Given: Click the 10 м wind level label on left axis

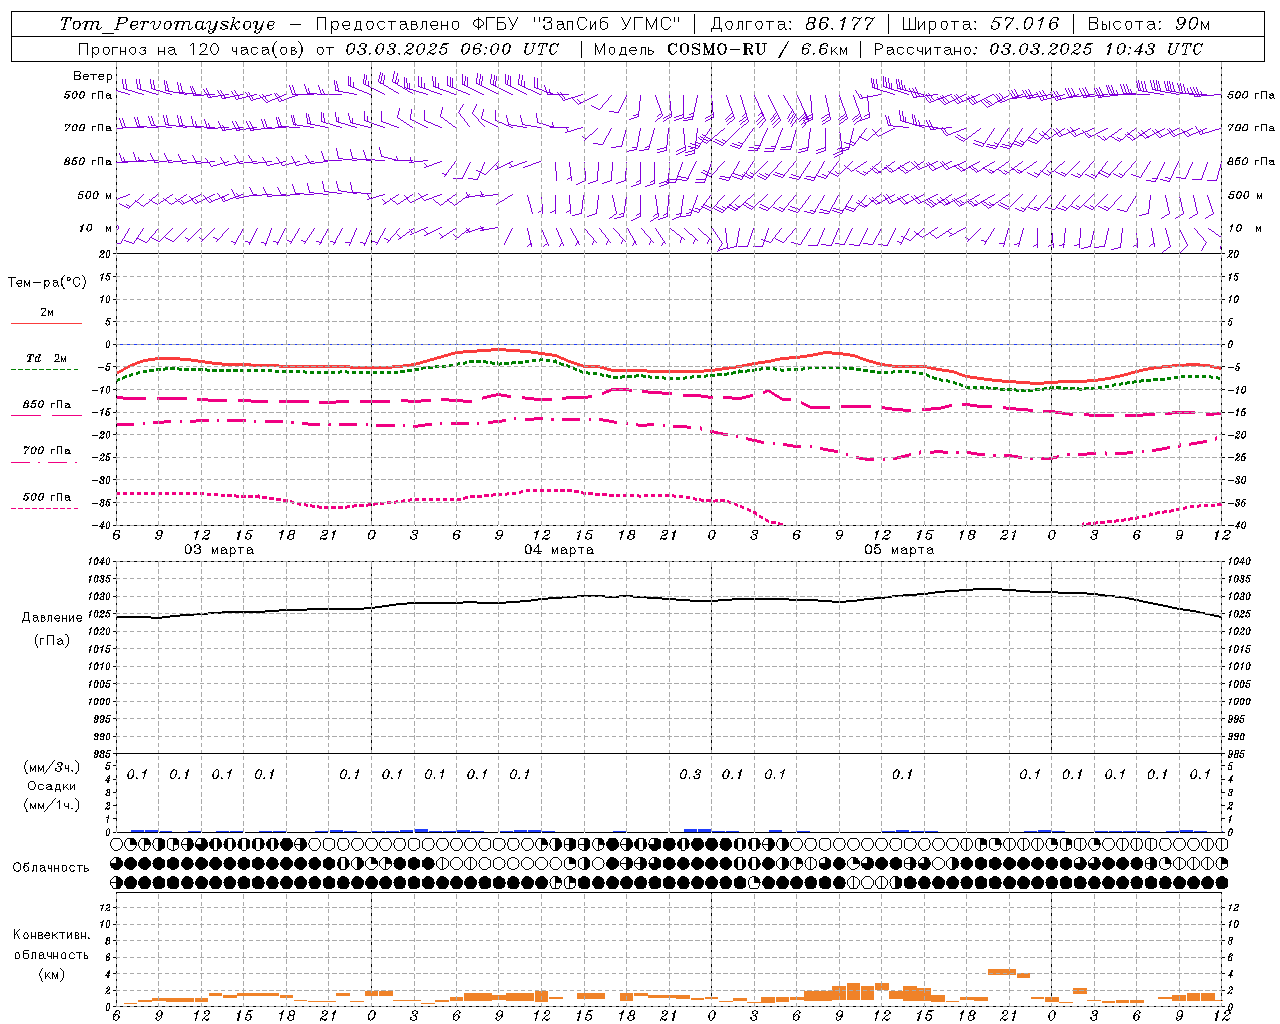Looking at the screenshot, I should [96, 228].
